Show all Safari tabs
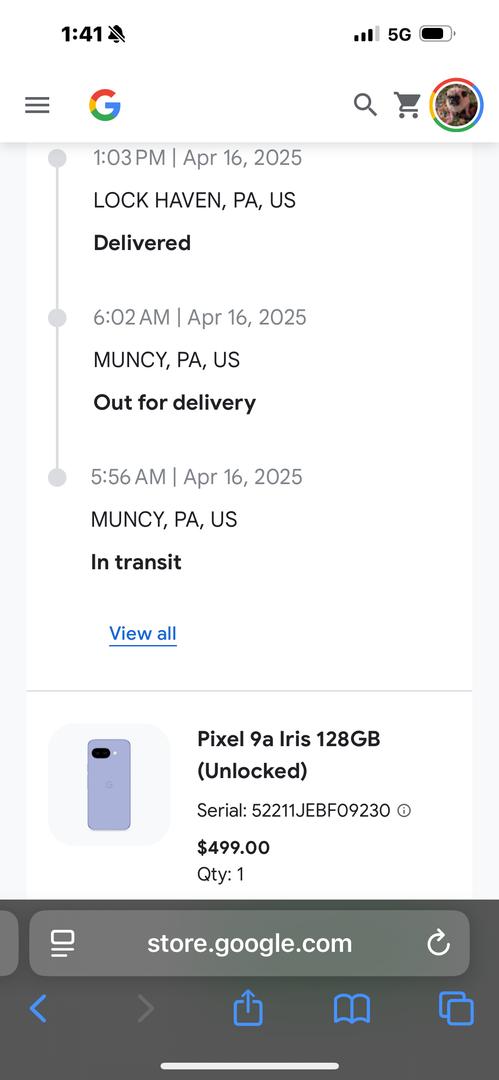Screen dimensions: 499x1080 456,1009
